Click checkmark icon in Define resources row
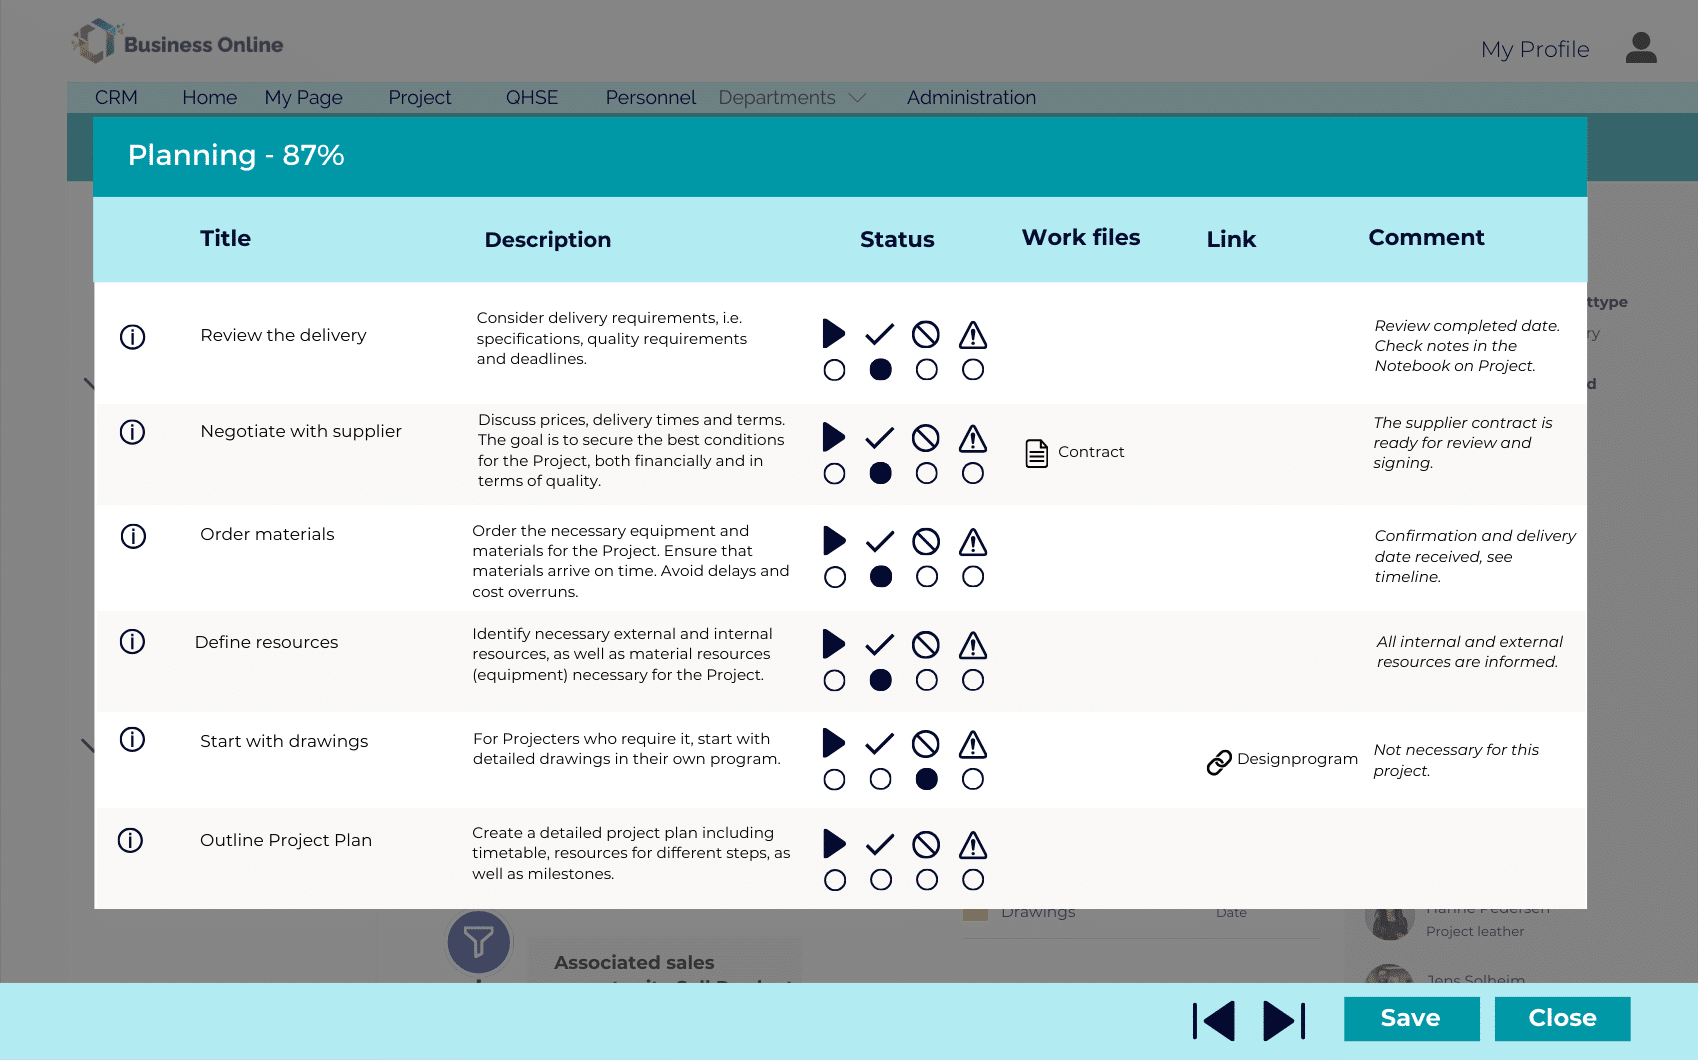The height and width of the screenshot is (1060, 1698). 880,645
